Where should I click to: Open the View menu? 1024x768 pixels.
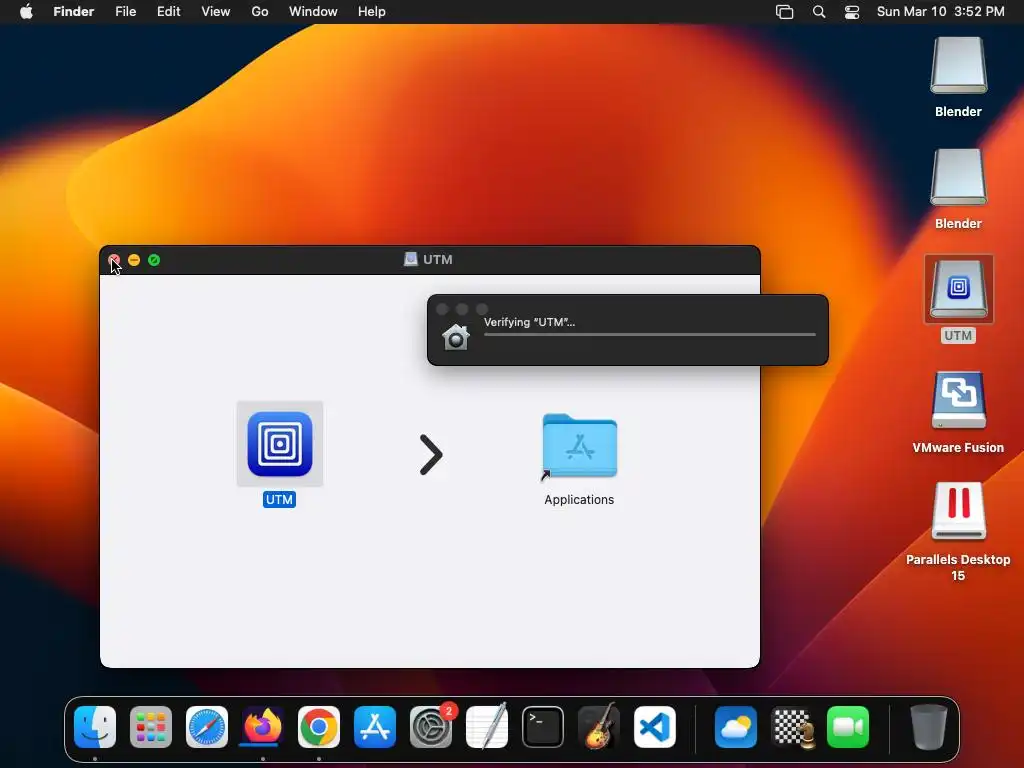[x=216, y=12]
